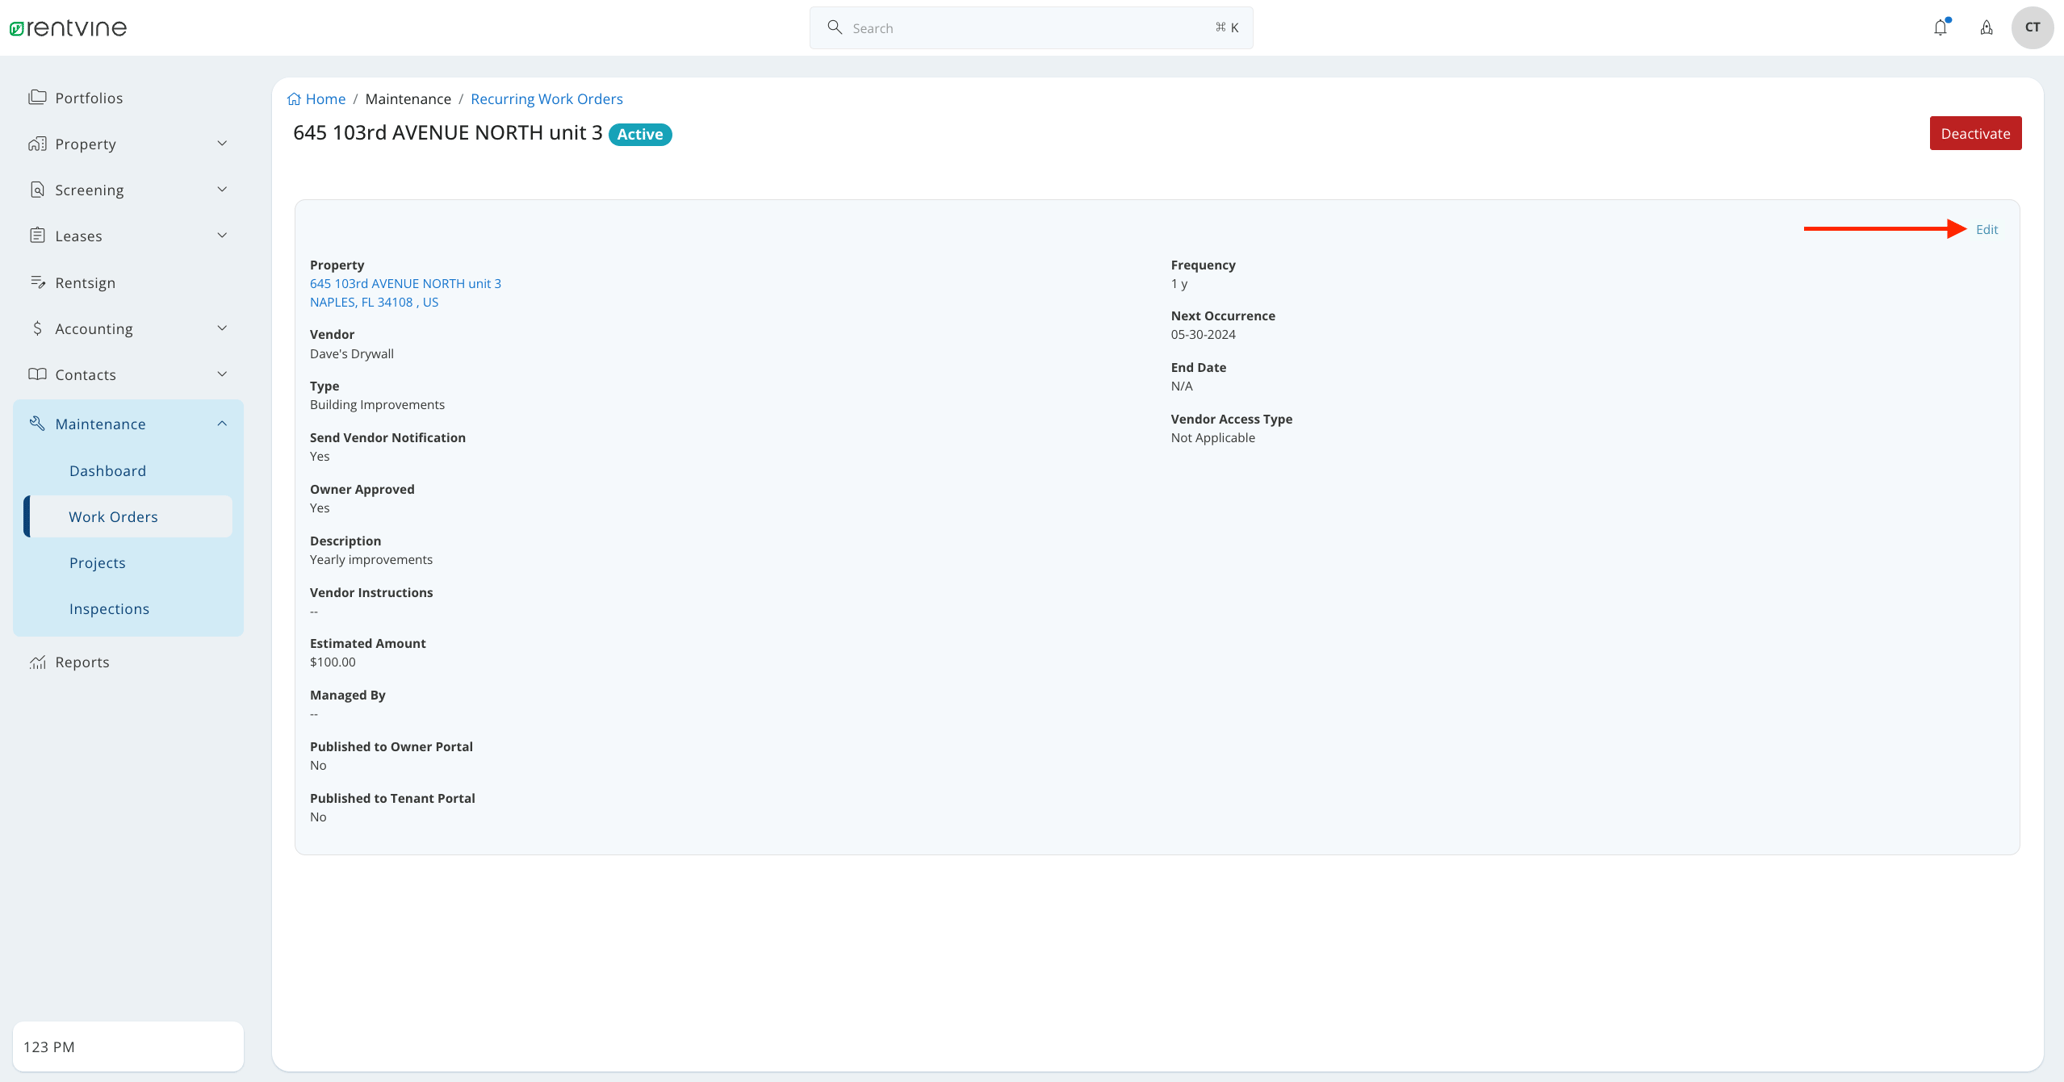Open the CT profile avatar

click(2032, 27)
